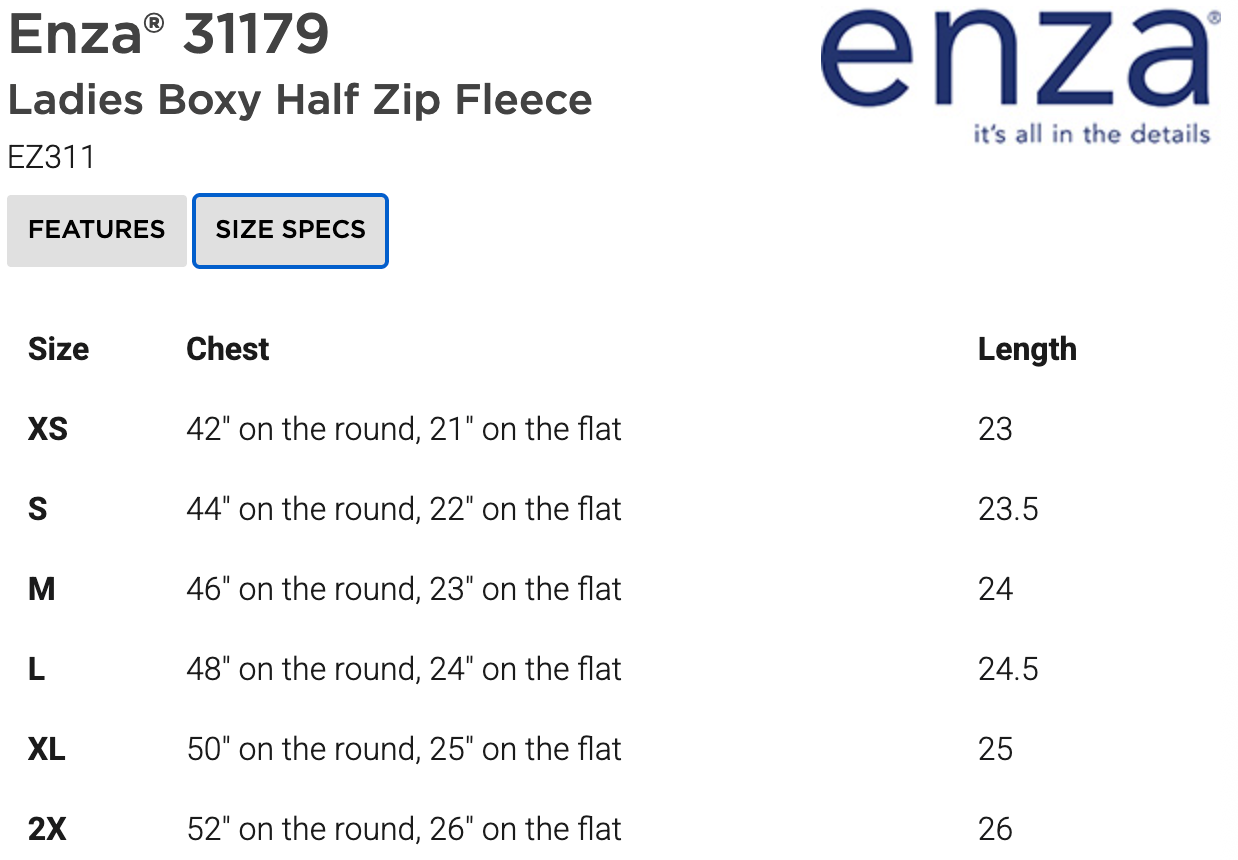Screen dimensions: 1238x860
Task: Click the 24.5 length value
Action: 1008,669
